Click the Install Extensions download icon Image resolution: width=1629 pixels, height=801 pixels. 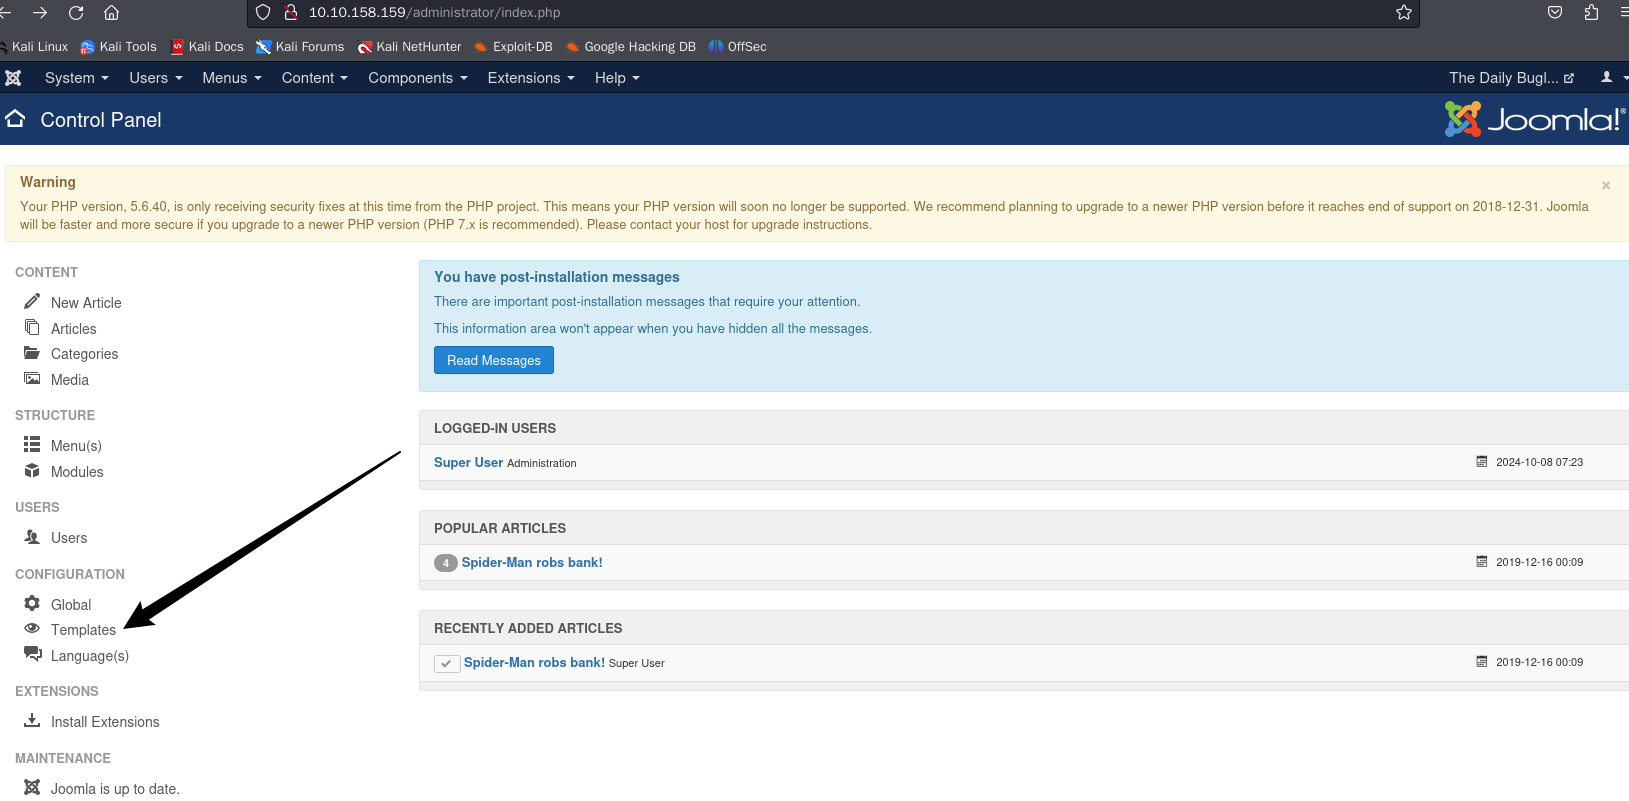pos(32,721)
